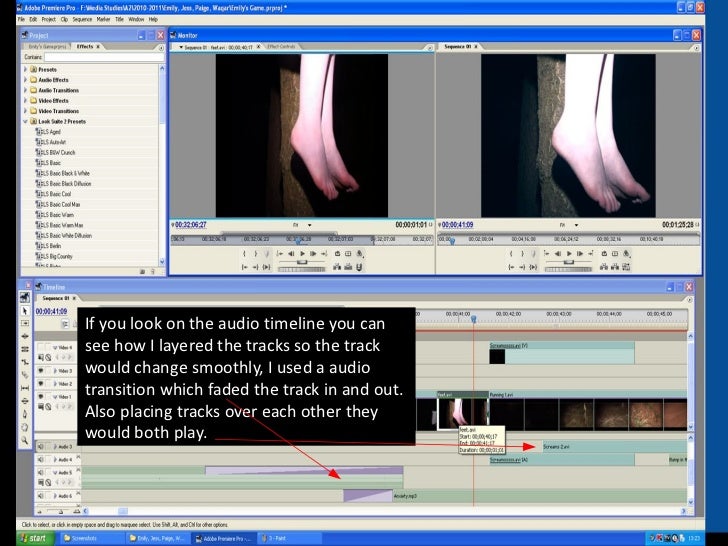The width and height of the screenshot is (728, 546).
Task: Switch to Effect Controls tab in Monitor
Action: click(x=281, y=46)
